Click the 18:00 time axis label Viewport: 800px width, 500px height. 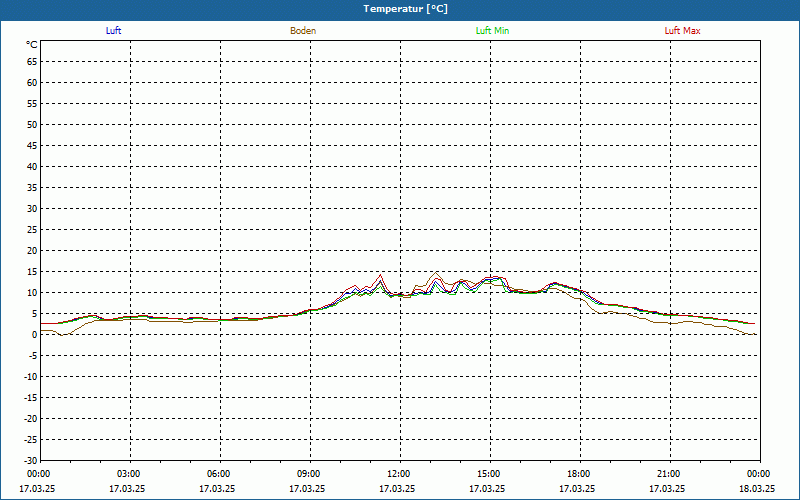579,474
